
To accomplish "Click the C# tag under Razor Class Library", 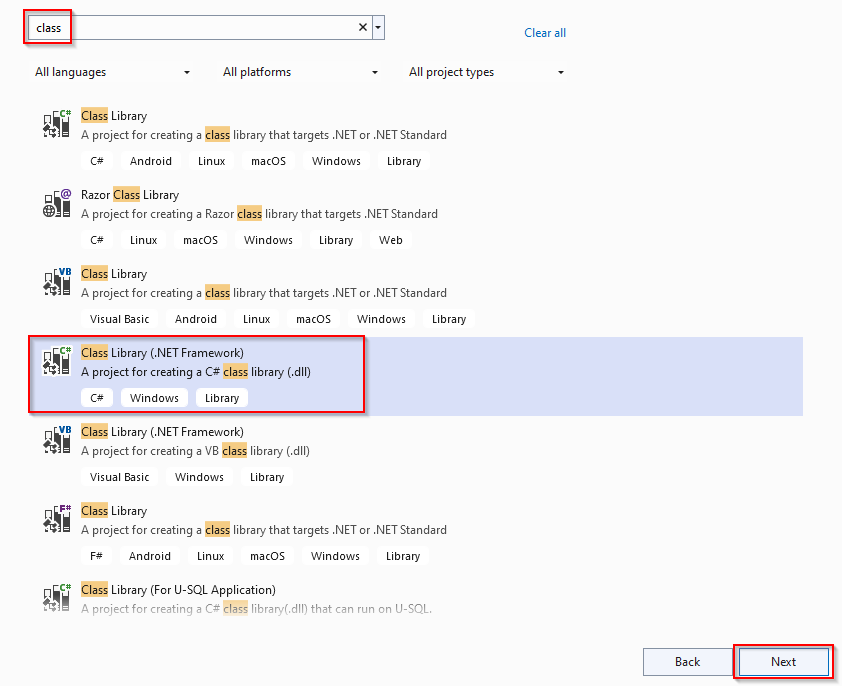I will [x=97, y=240].
